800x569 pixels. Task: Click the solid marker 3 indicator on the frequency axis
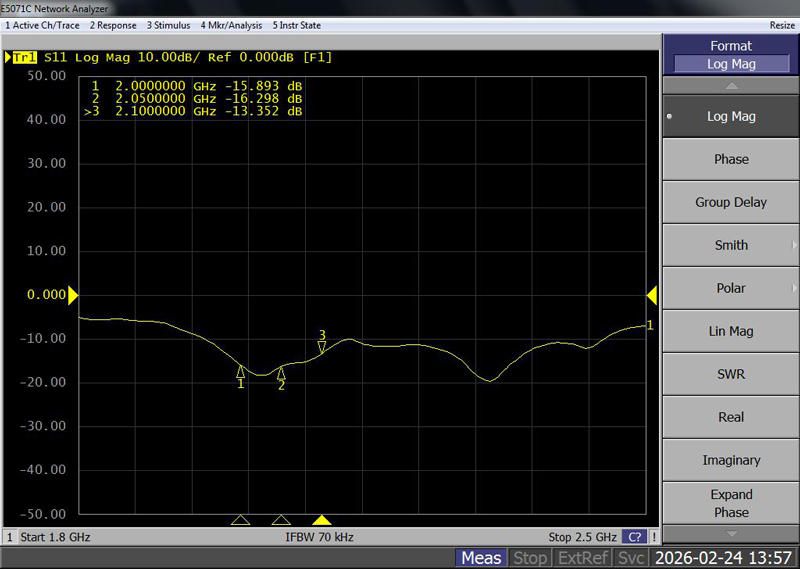322,520
